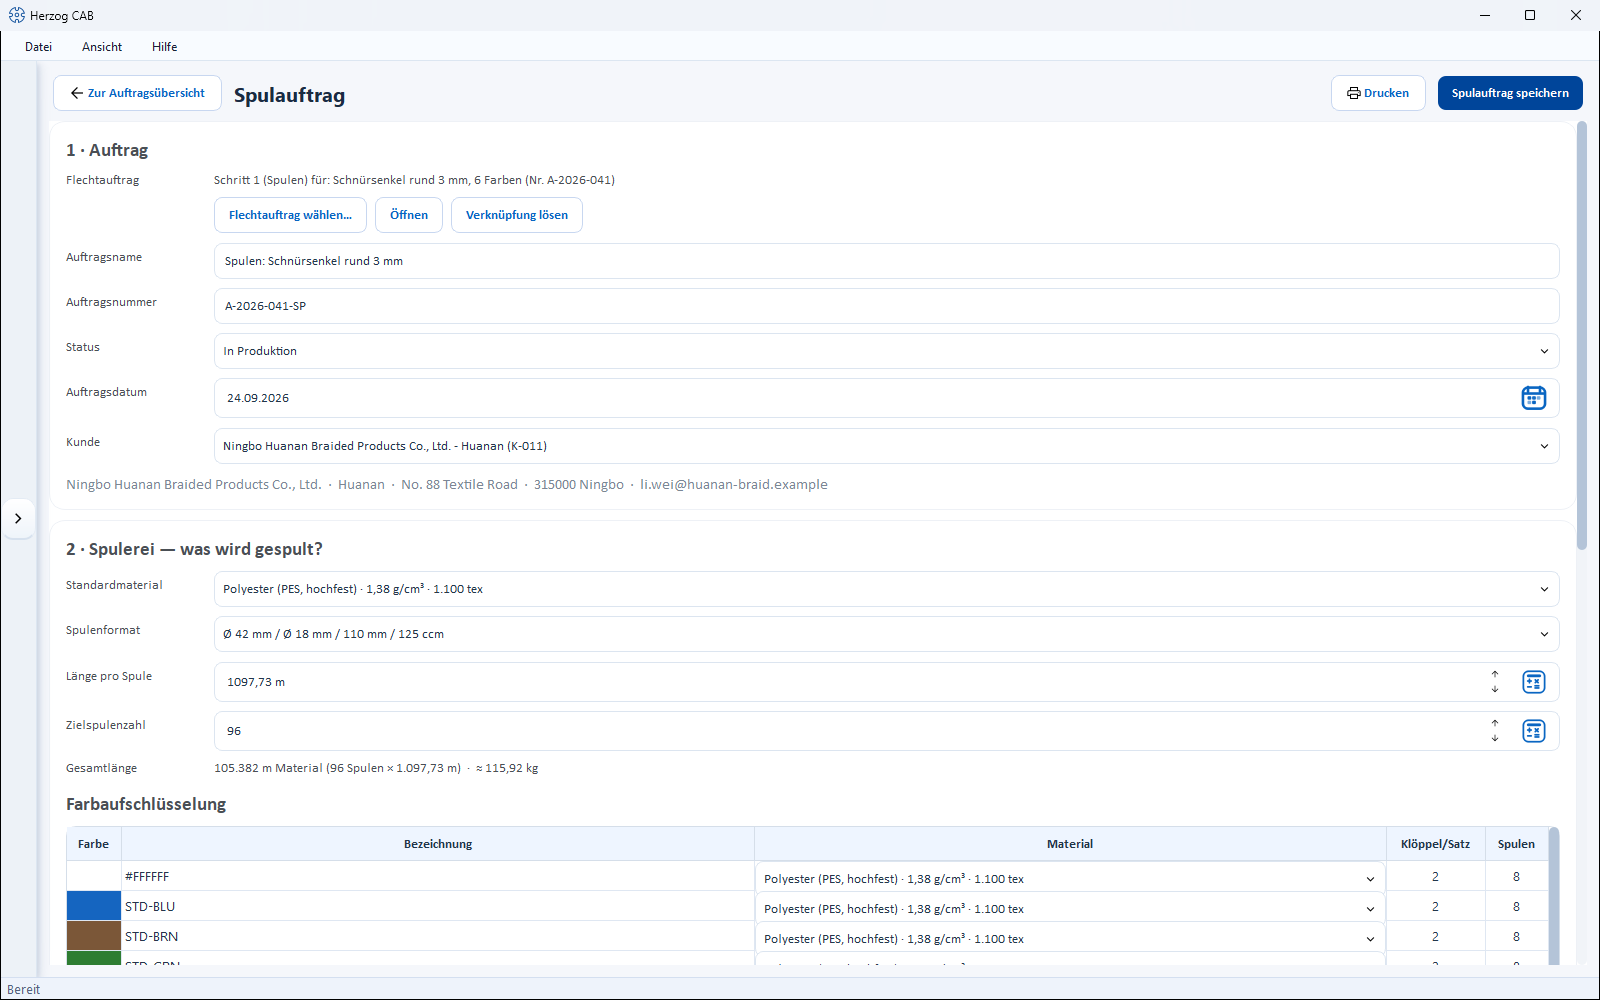Increase Zielspulenzahl with up arrow
1600x1000 pixels.
(x=1495, y=724)
